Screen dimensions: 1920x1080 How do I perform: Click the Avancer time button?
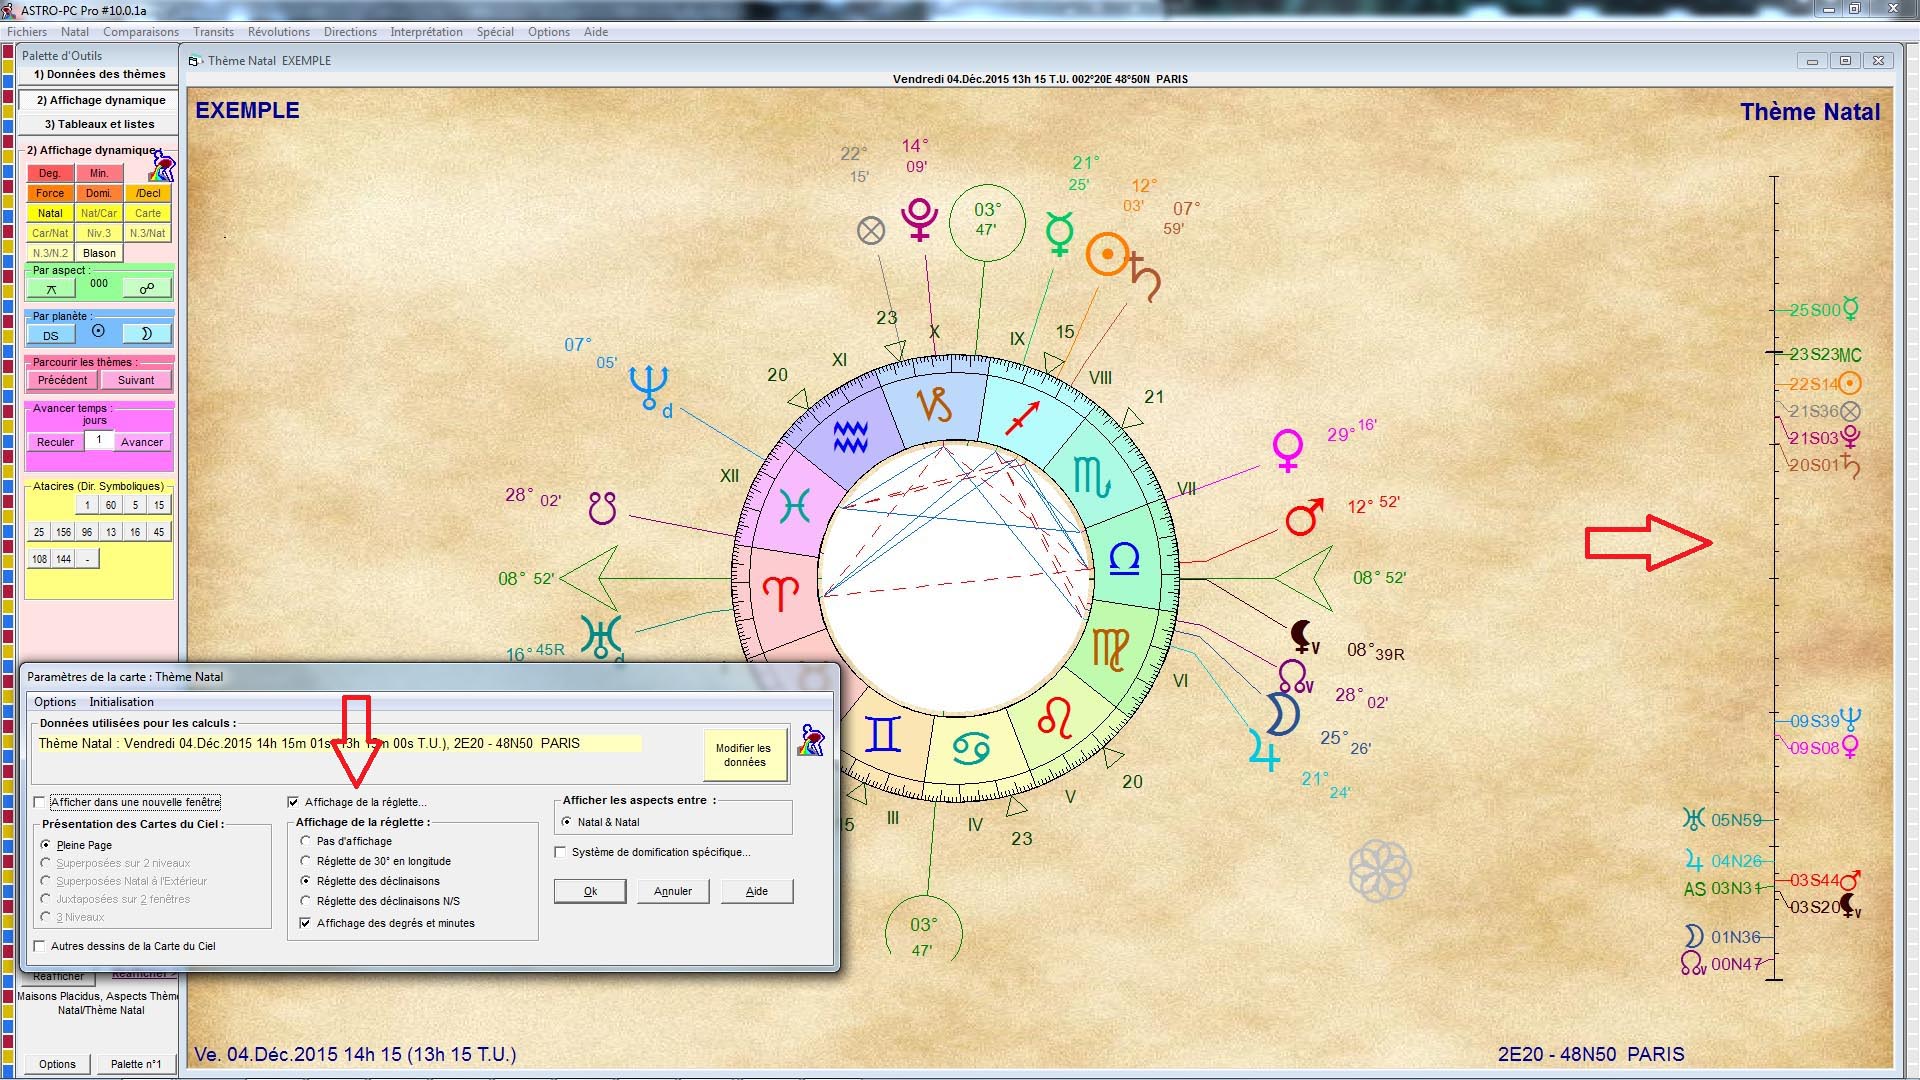click(142, 442)
